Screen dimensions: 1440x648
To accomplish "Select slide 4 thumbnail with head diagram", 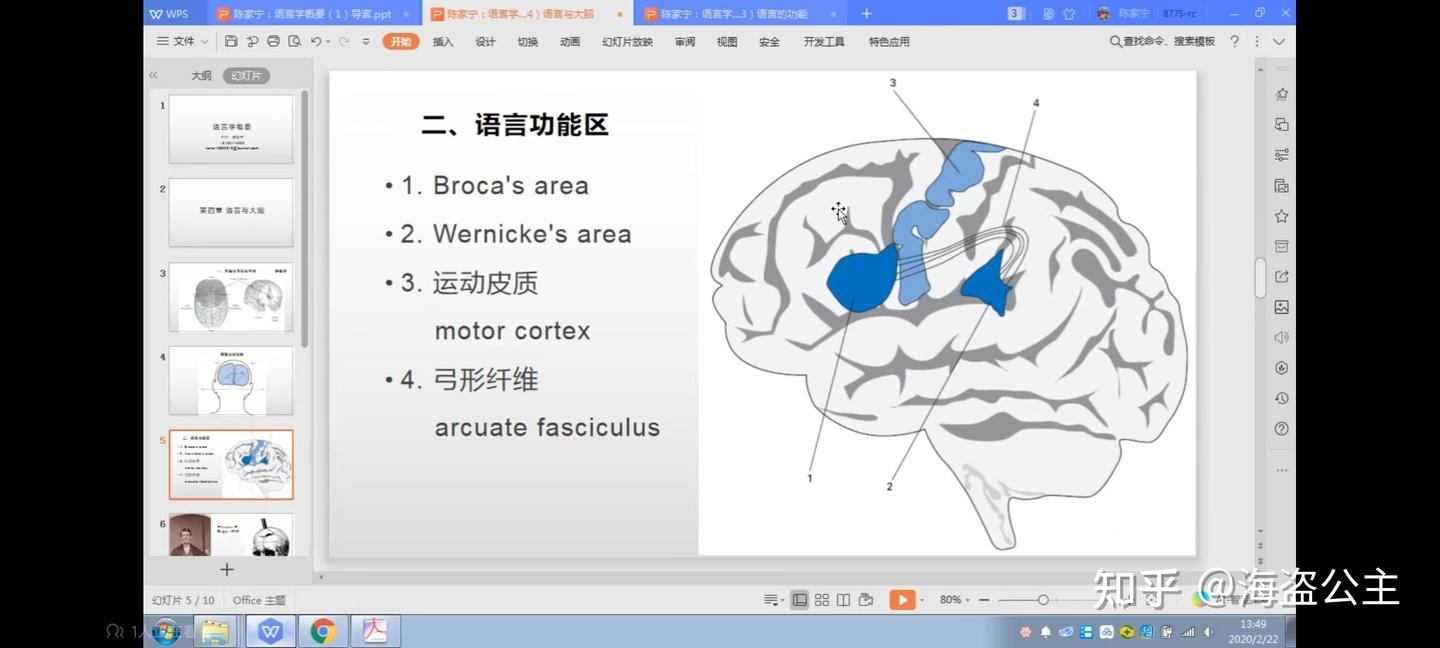I will 231,381.
